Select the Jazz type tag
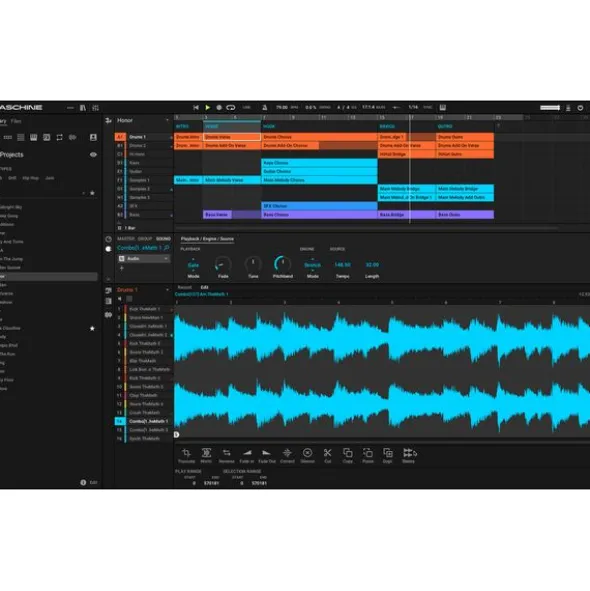This screenshot has height=591, width=590. point(50,178)
